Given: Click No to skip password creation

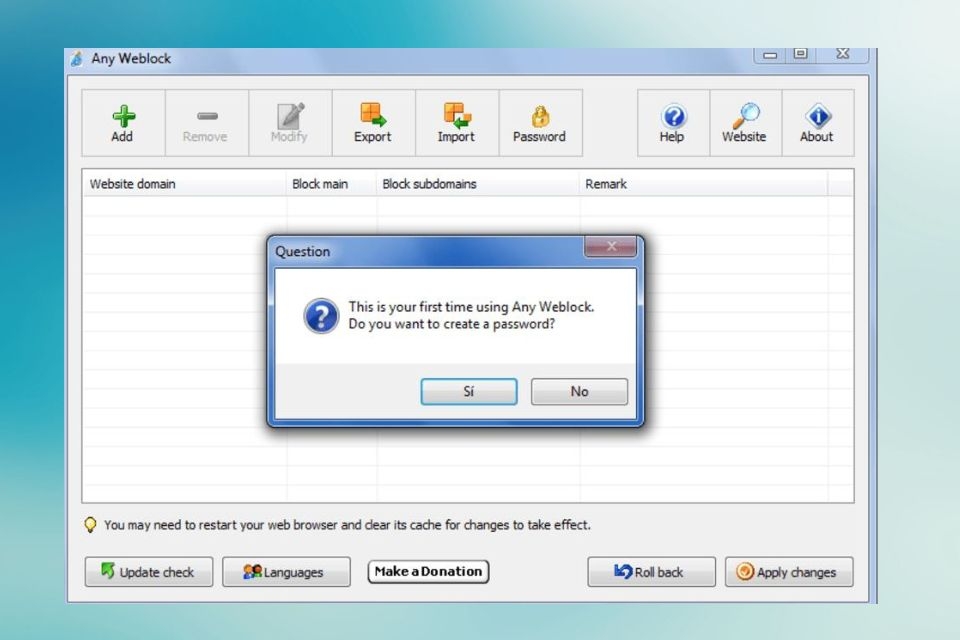Looking at the screenshot, I should tap(579, 391).
